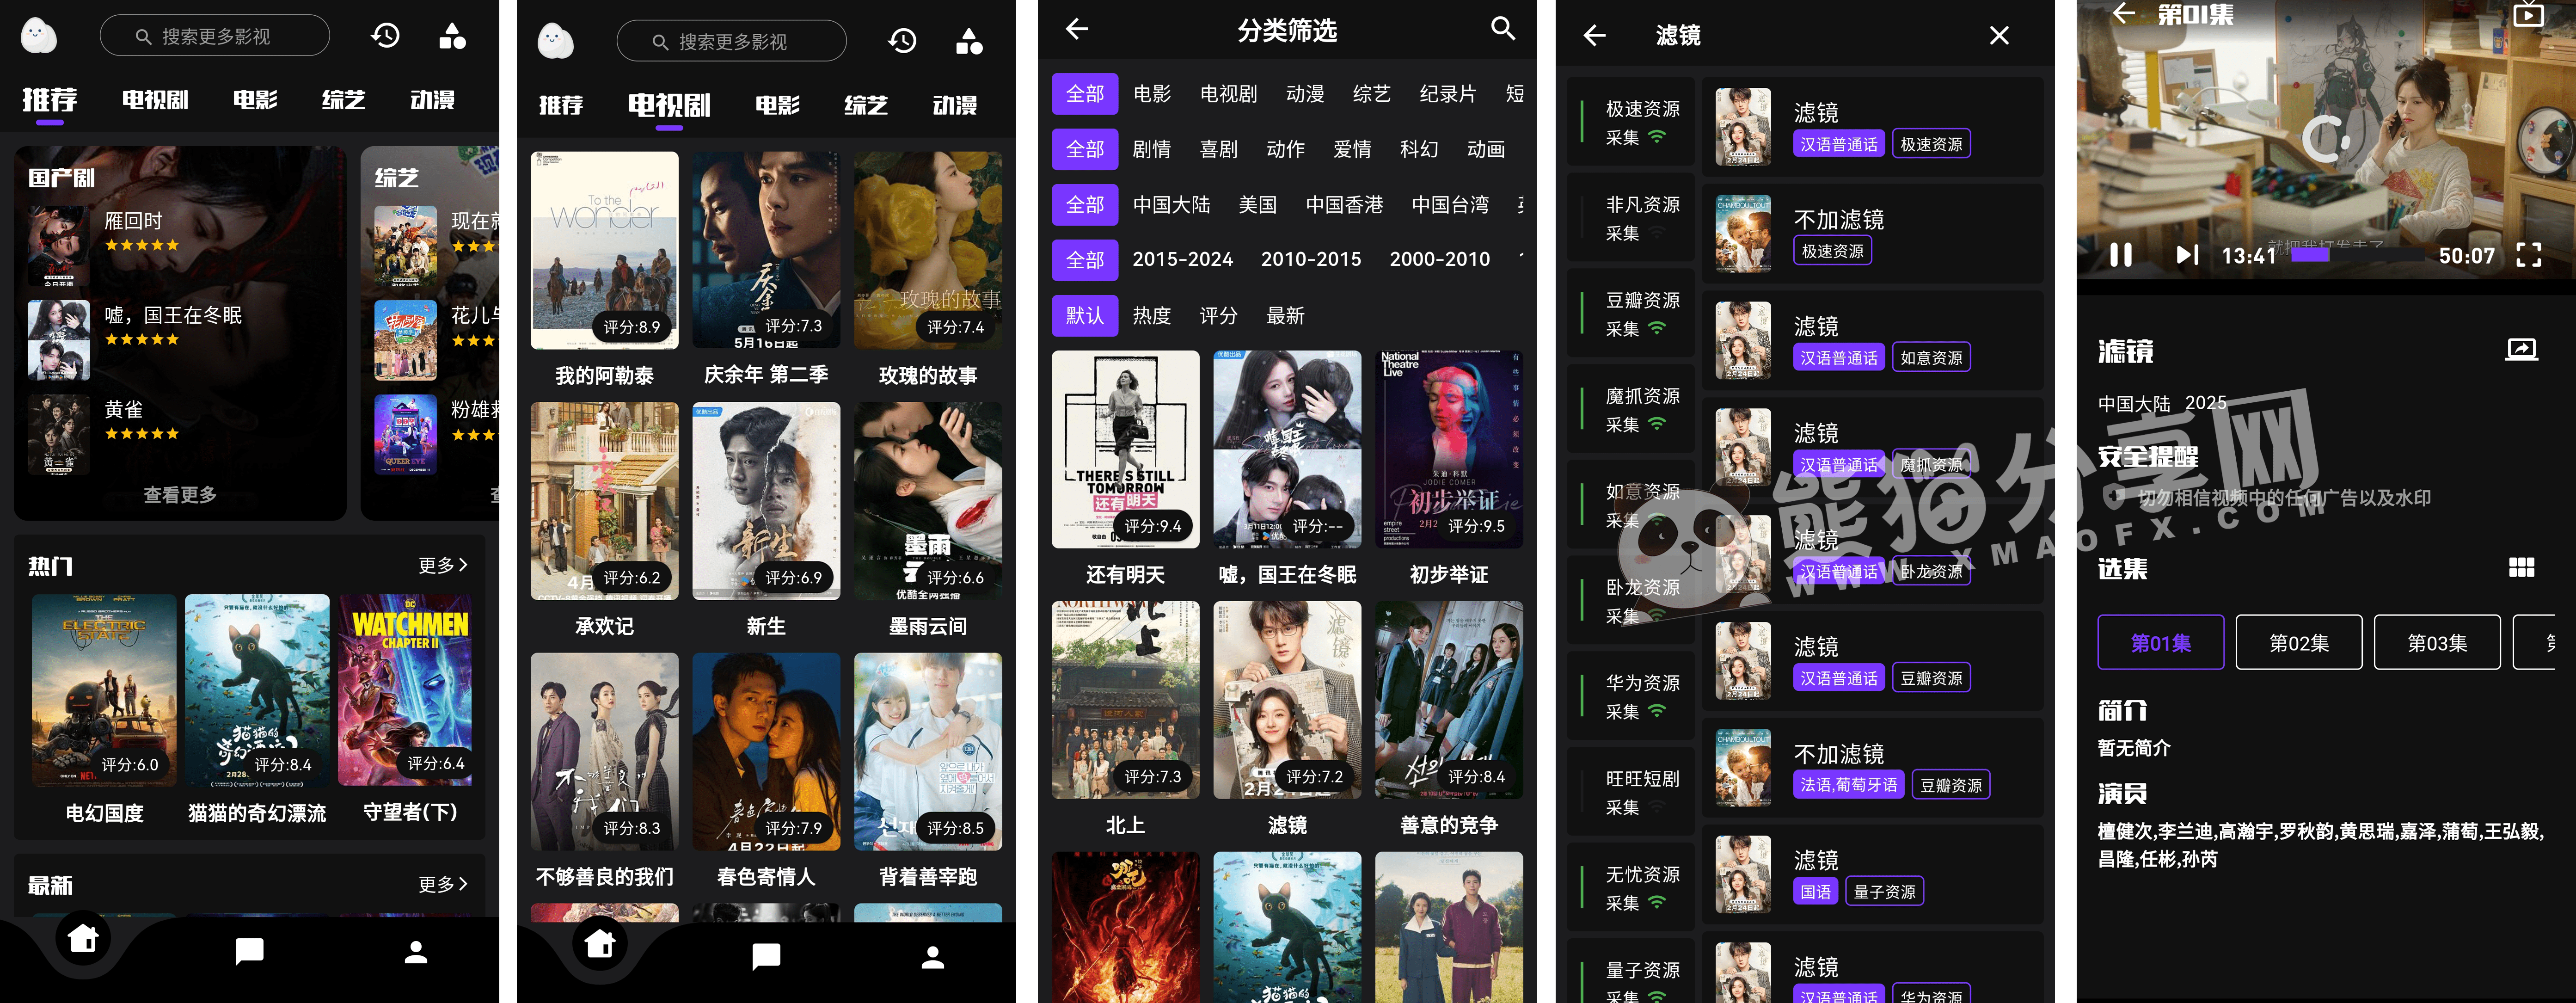The height and width of the screenshot is (1003, 2576).
Task: Filter type by 纪录片
Action: [x=1447, y=94]
